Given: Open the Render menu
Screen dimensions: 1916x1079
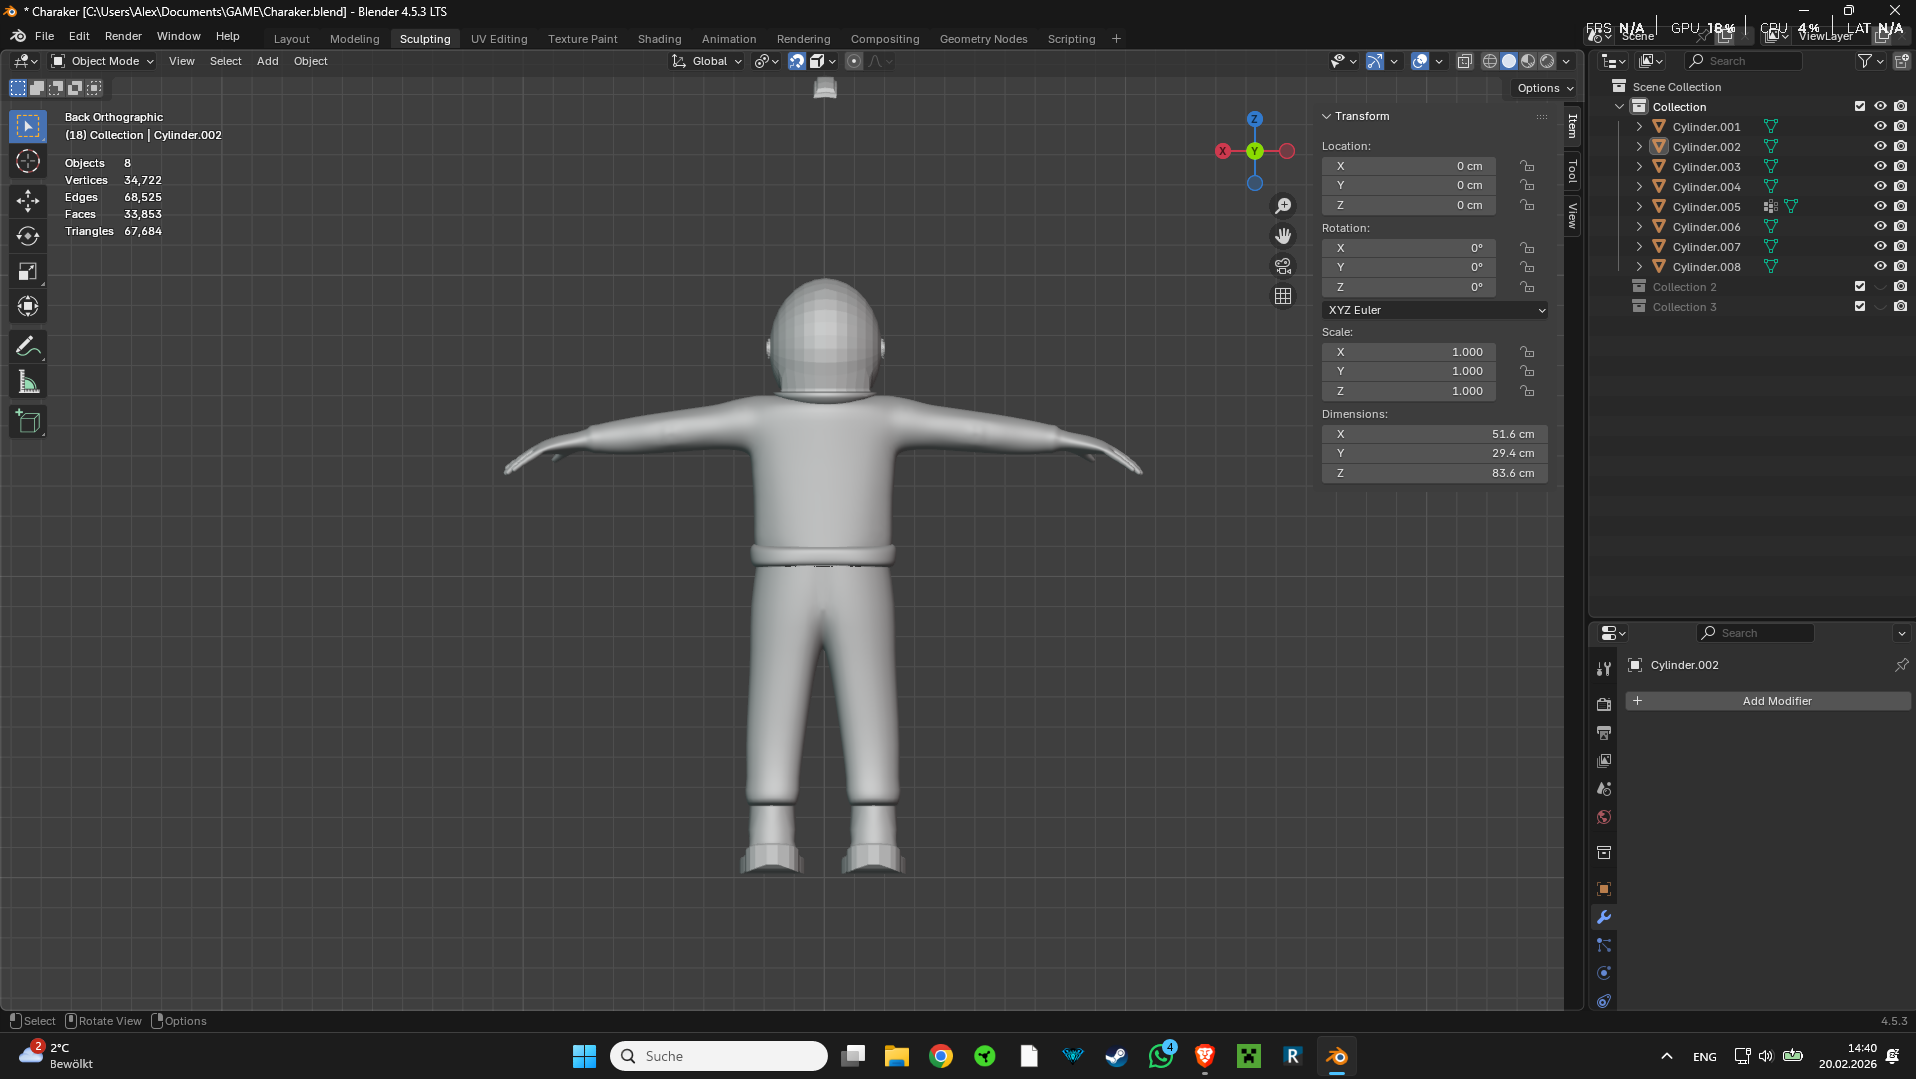Looking at the screenshot, I should point(123,36).
